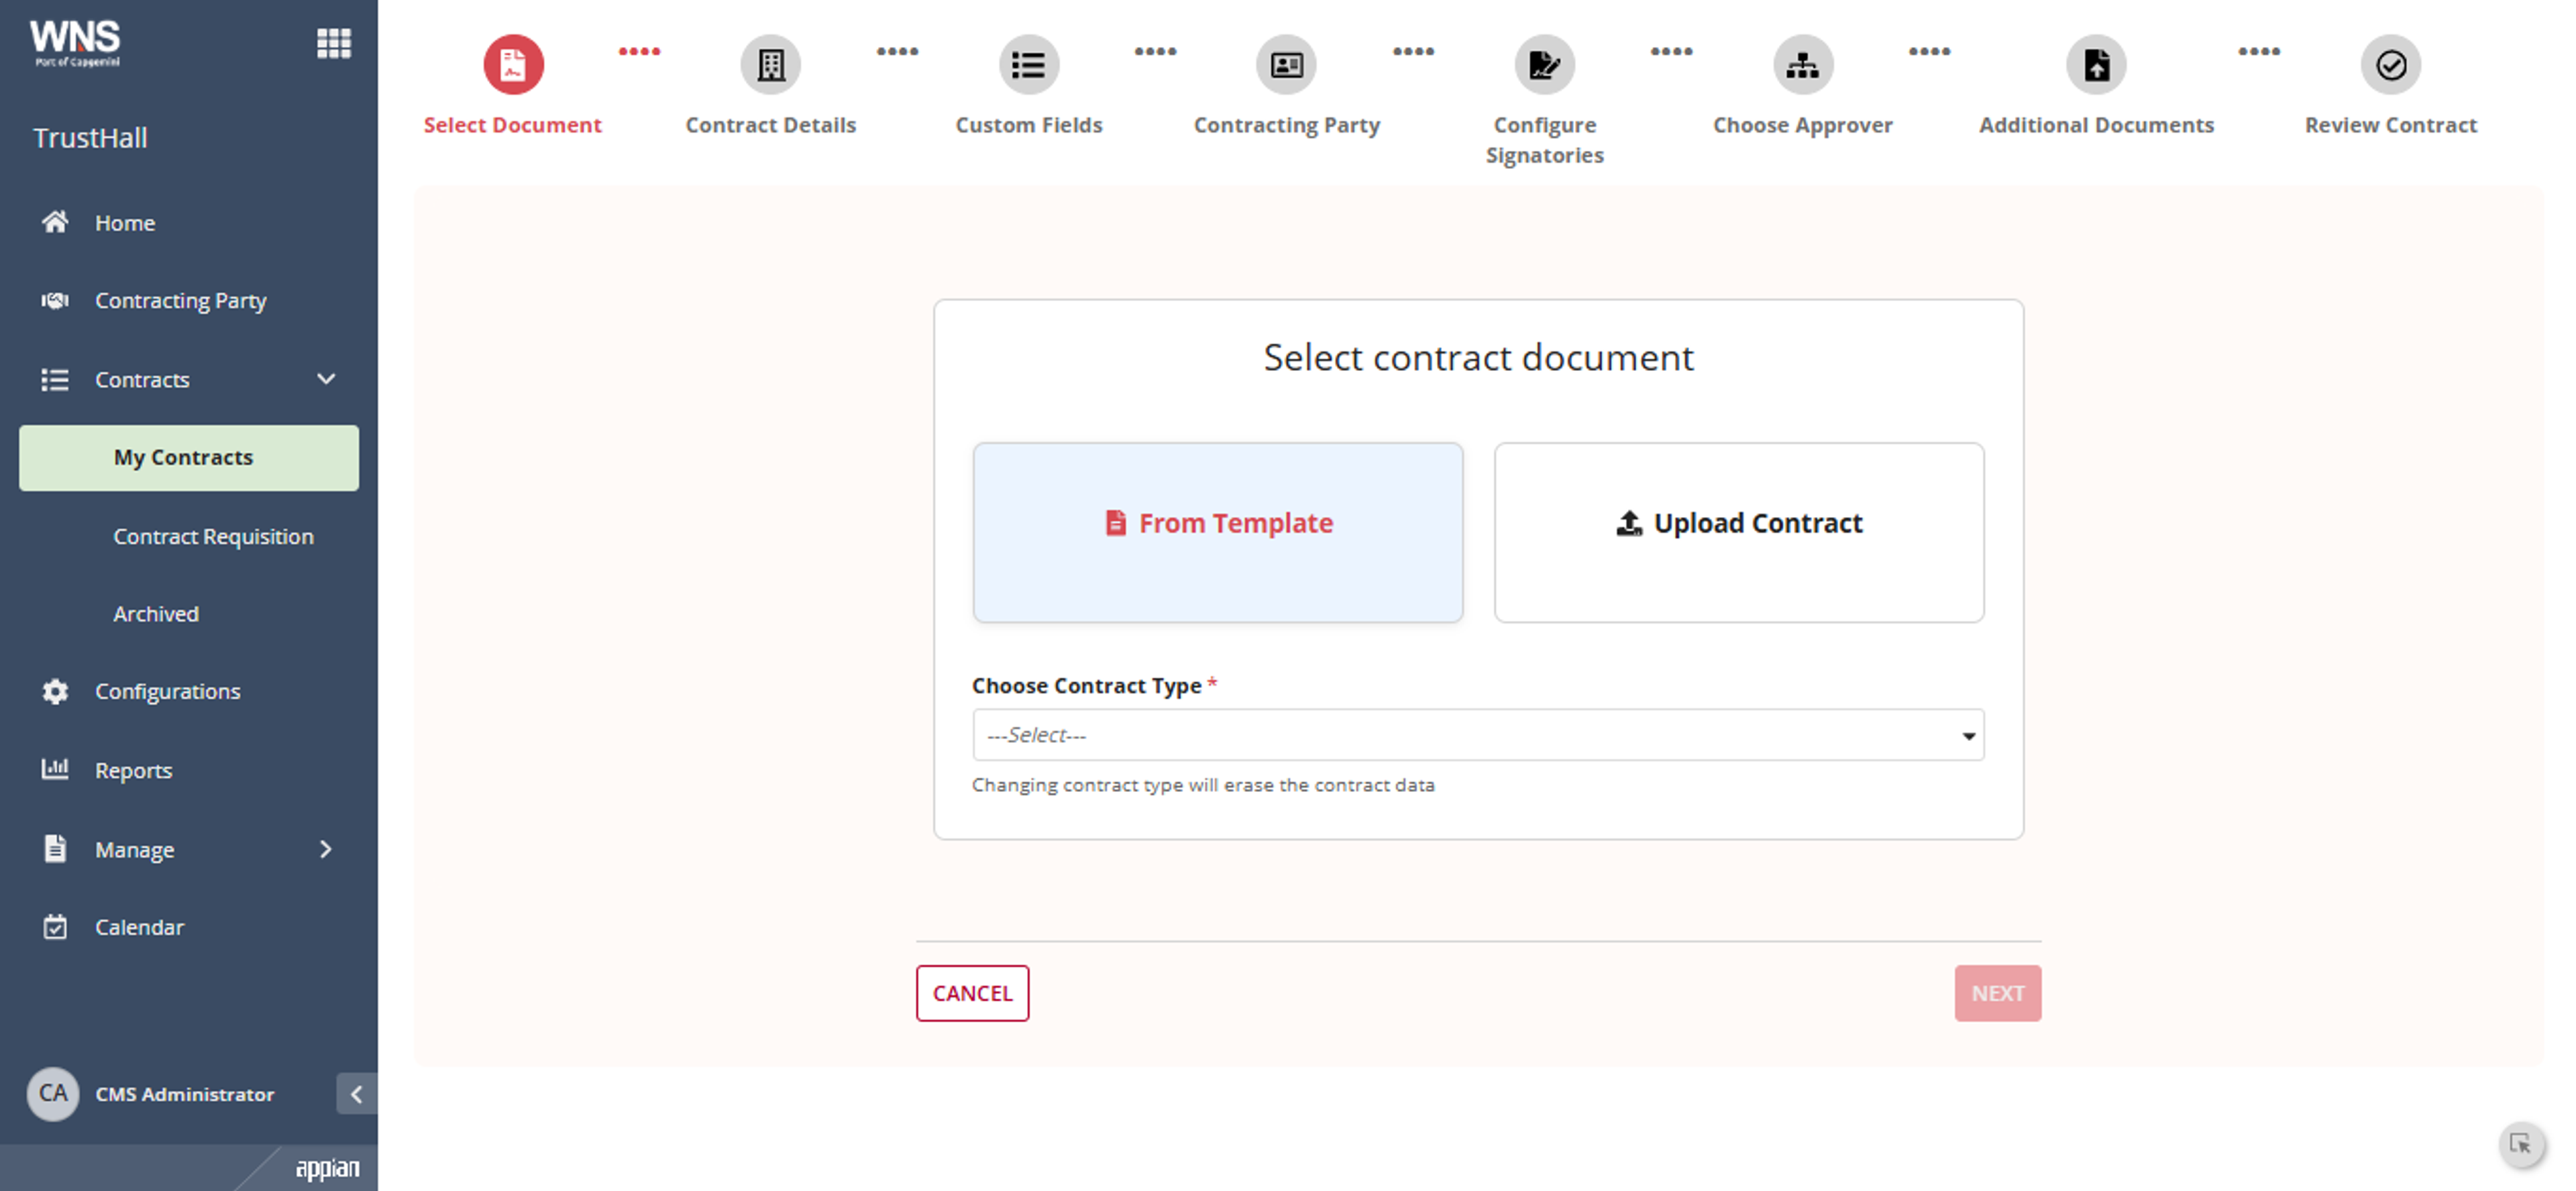
Task: Select the From Template option card
Action: pos(1217,532)
